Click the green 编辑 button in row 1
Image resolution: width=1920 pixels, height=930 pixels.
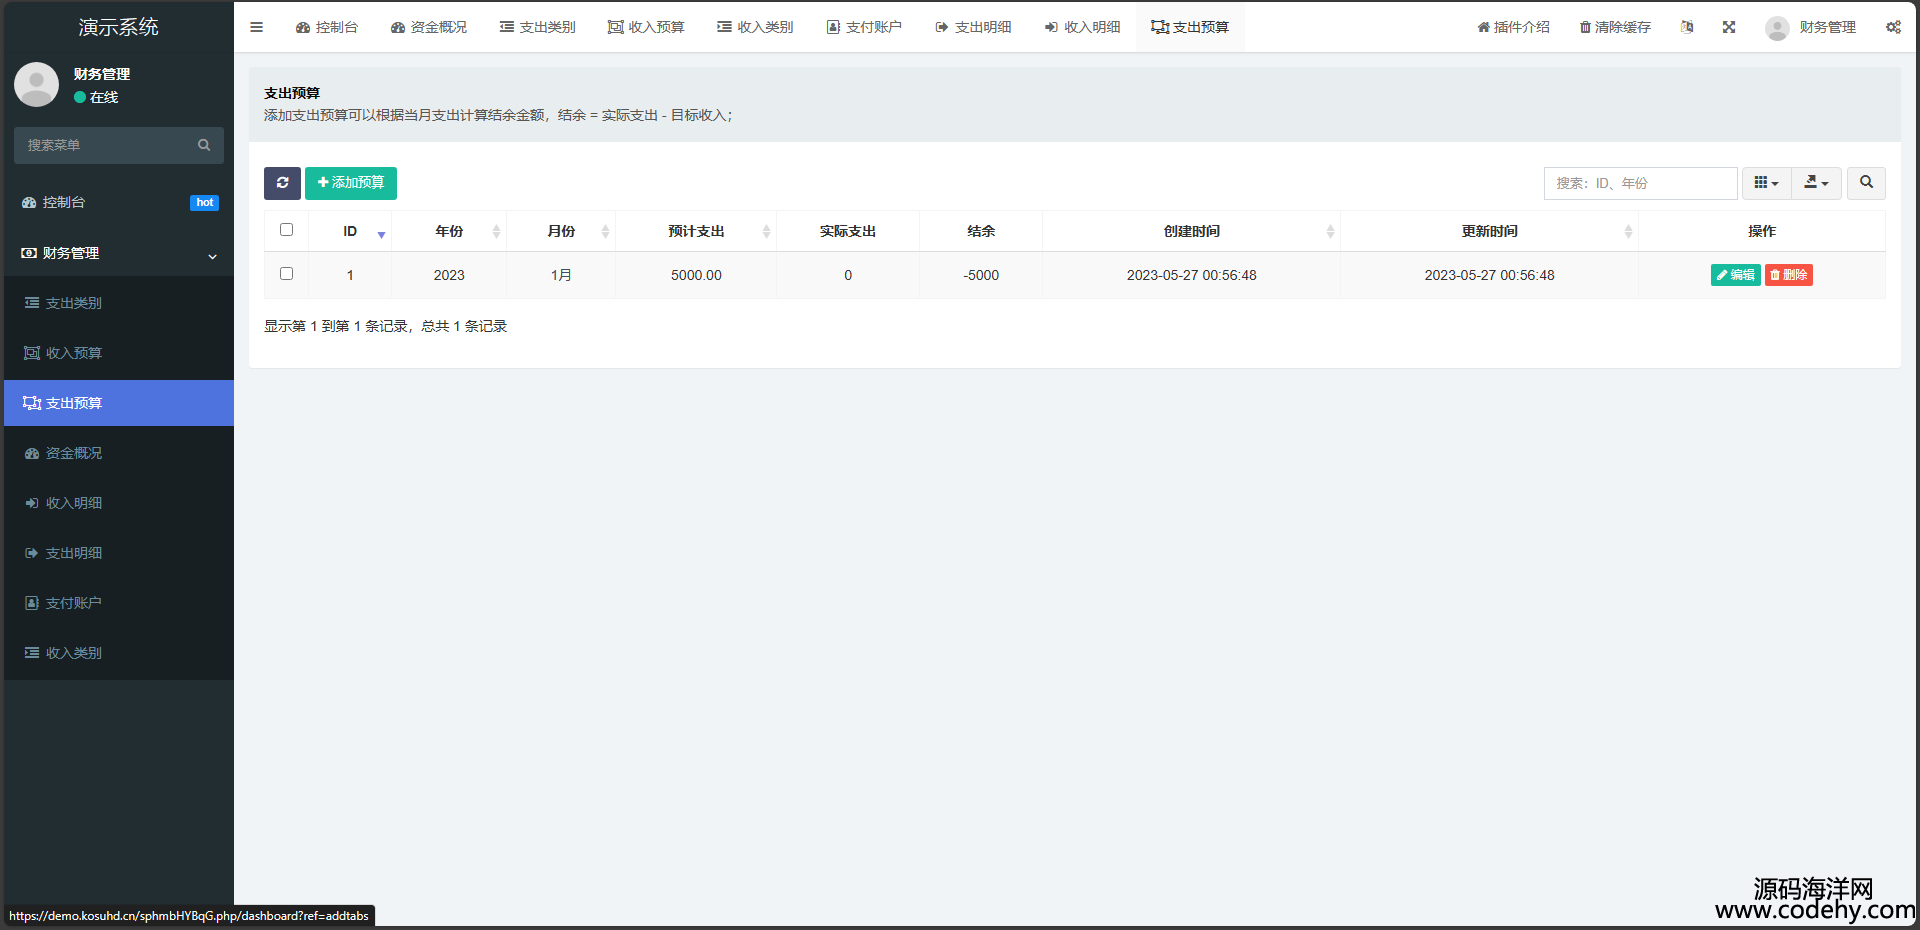[1735, 275]
